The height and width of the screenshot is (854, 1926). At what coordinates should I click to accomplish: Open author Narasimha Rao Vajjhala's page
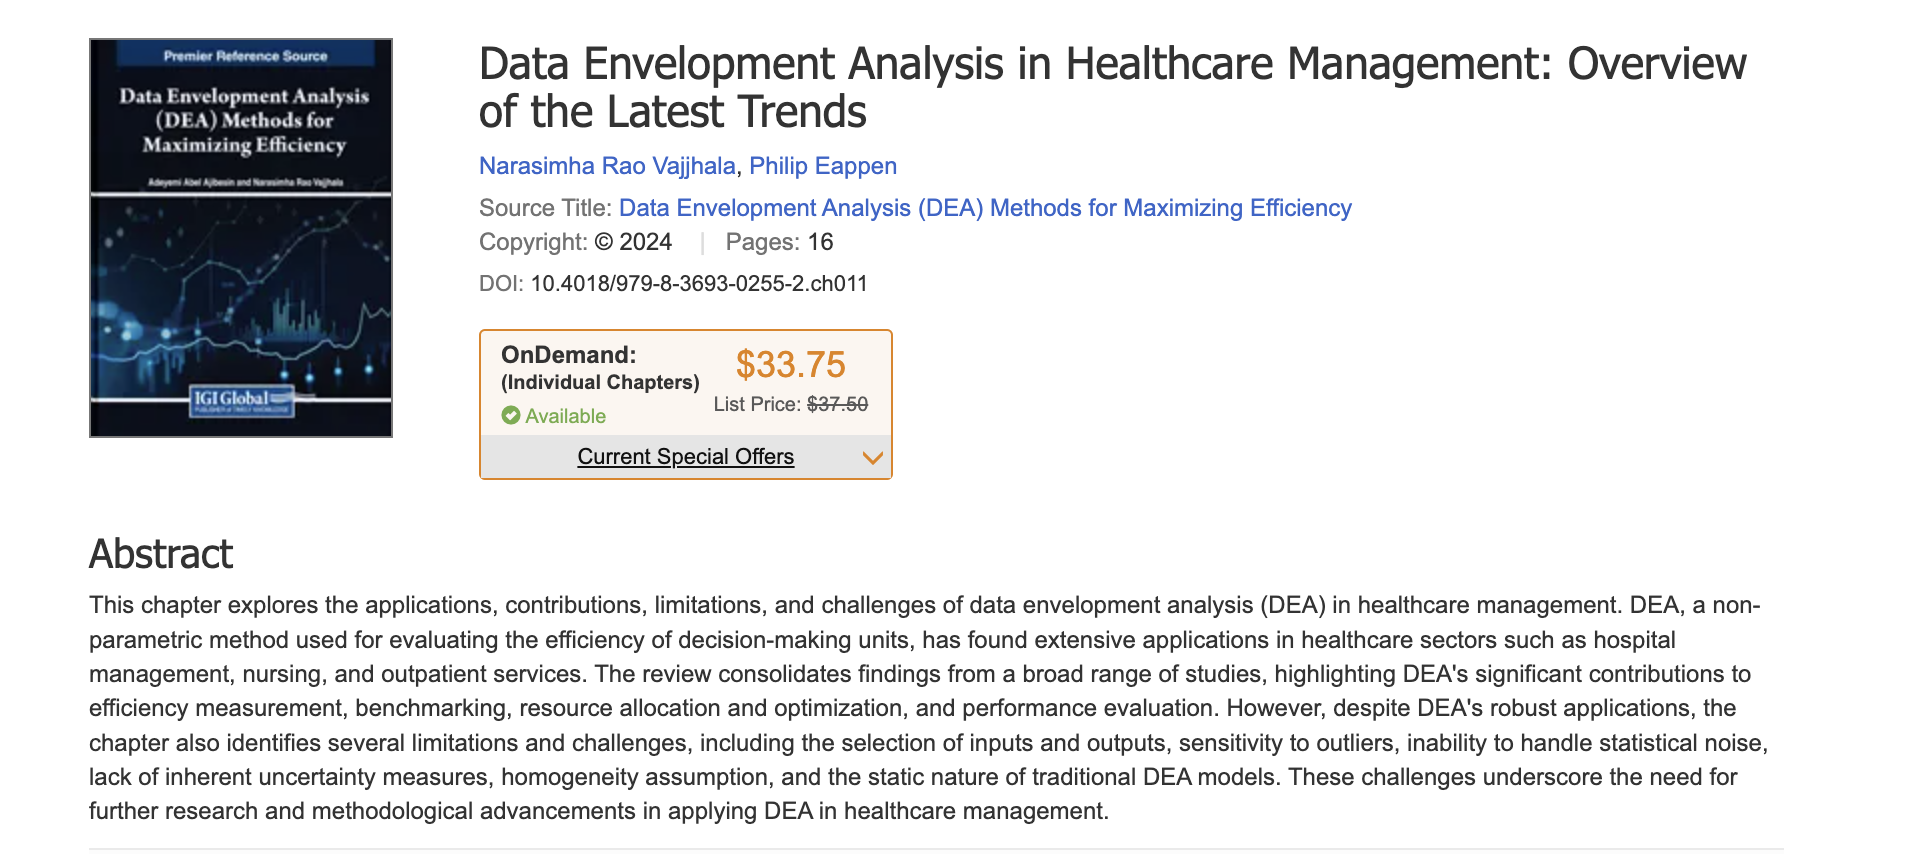coord(607,166)
